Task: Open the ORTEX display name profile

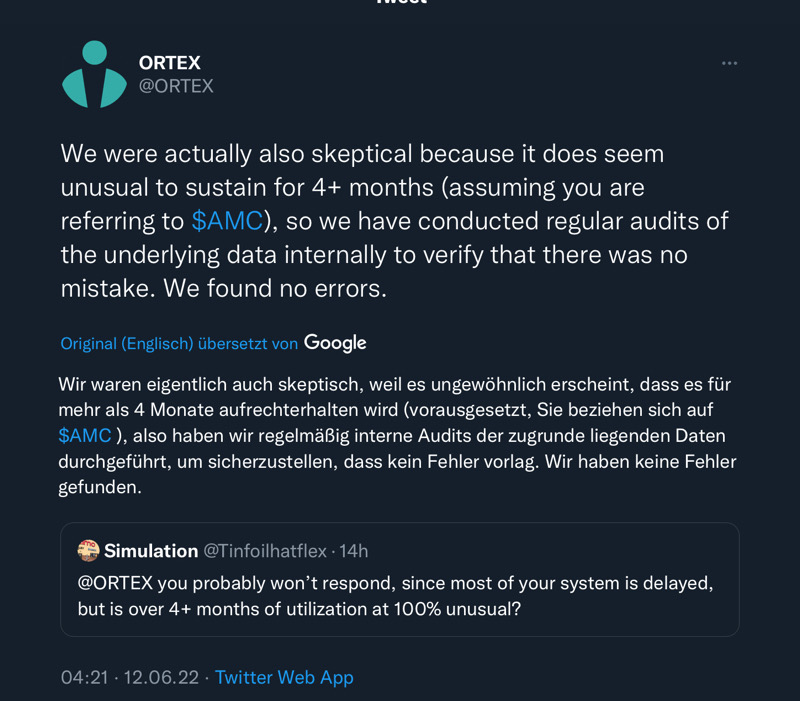Action: point(169,62)
